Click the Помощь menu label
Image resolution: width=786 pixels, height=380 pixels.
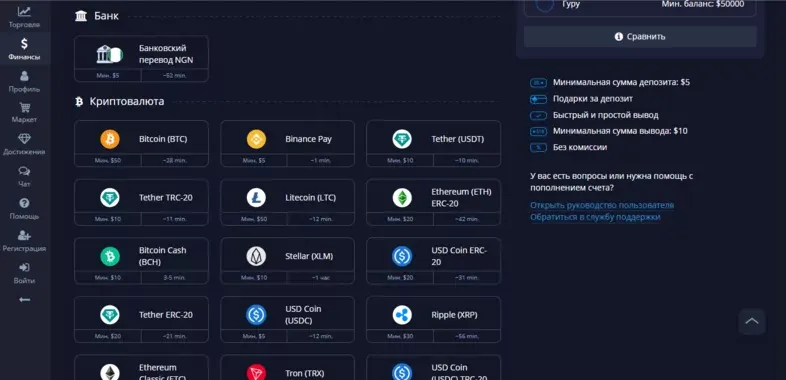(24, 217)
